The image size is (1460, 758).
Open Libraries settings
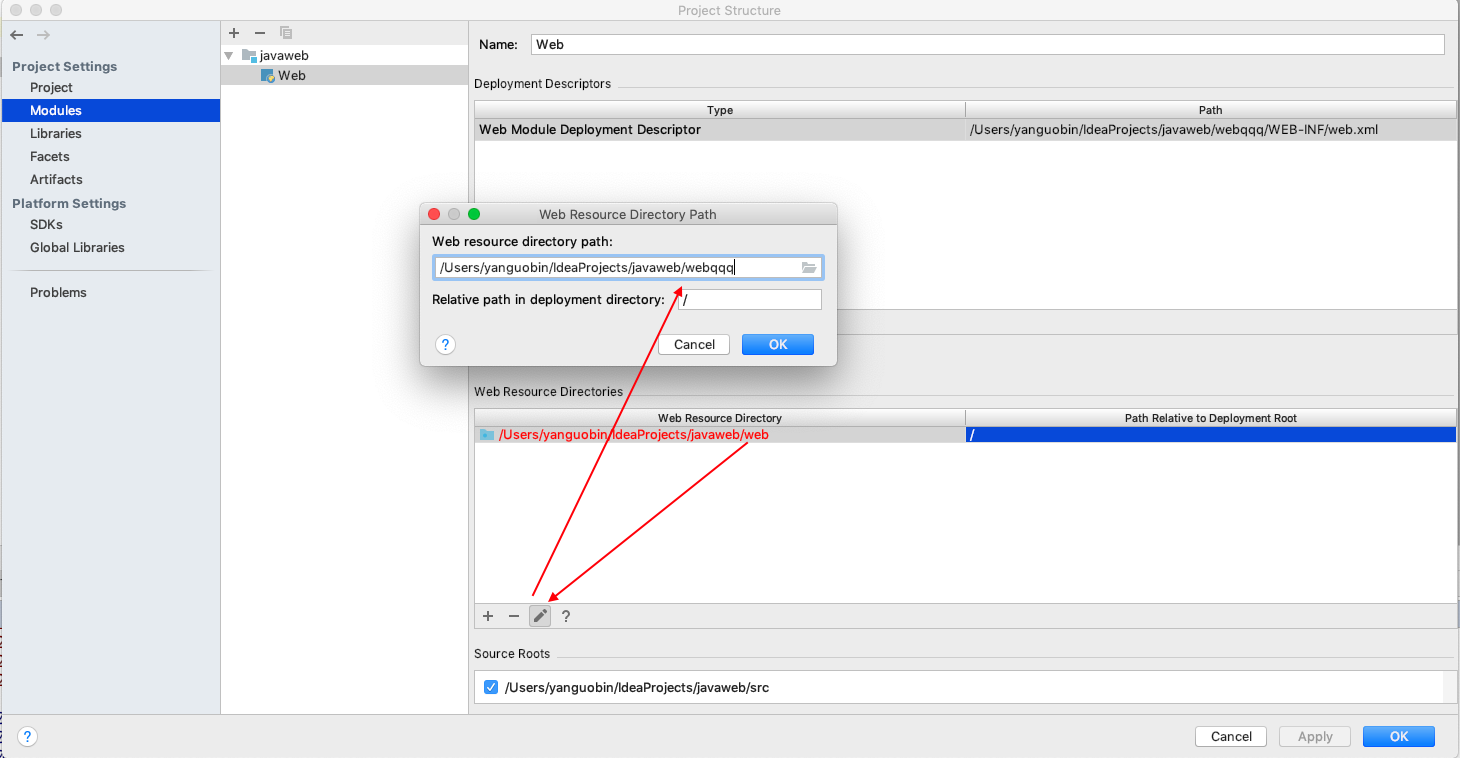56,134
